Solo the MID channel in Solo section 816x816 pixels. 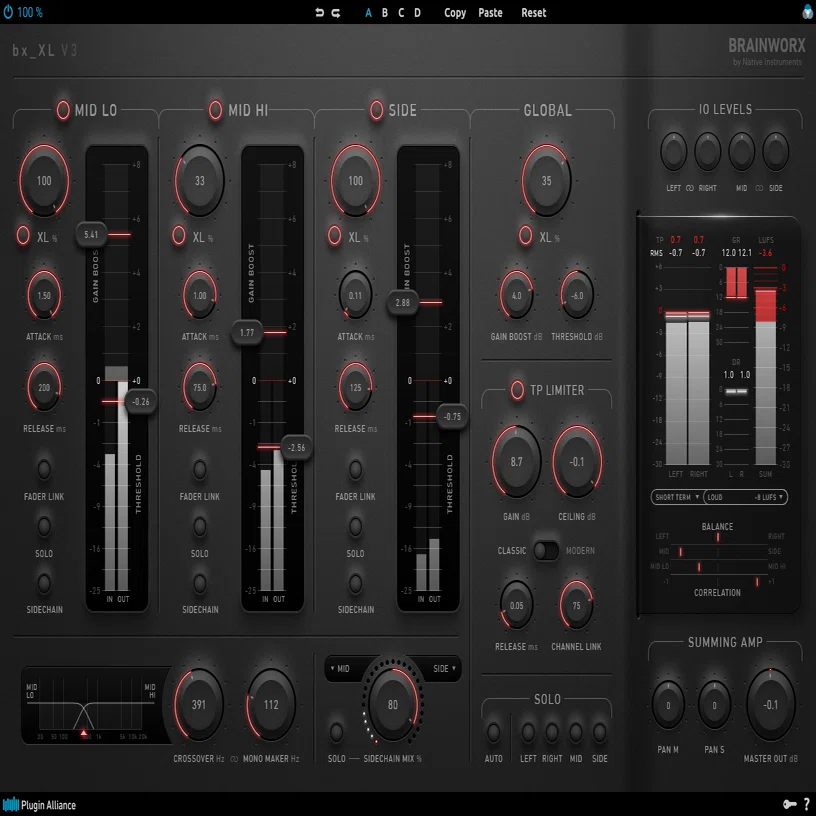click(x=576, y=732)
